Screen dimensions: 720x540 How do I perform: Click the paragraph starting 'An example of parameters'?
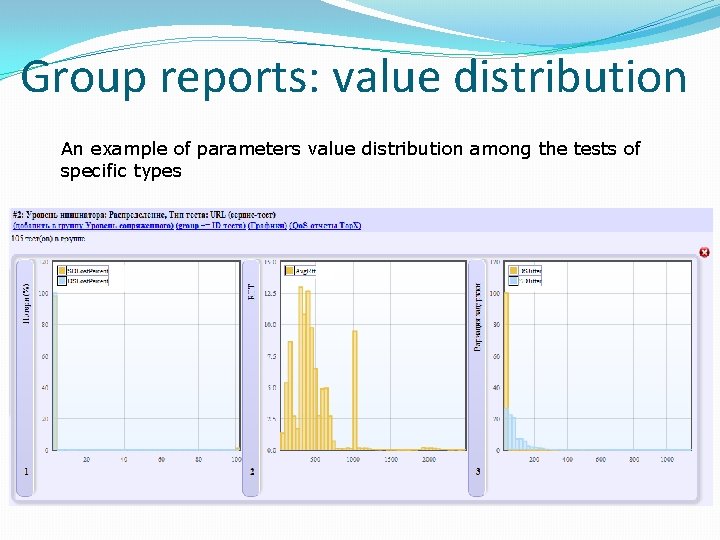point(350,159)
